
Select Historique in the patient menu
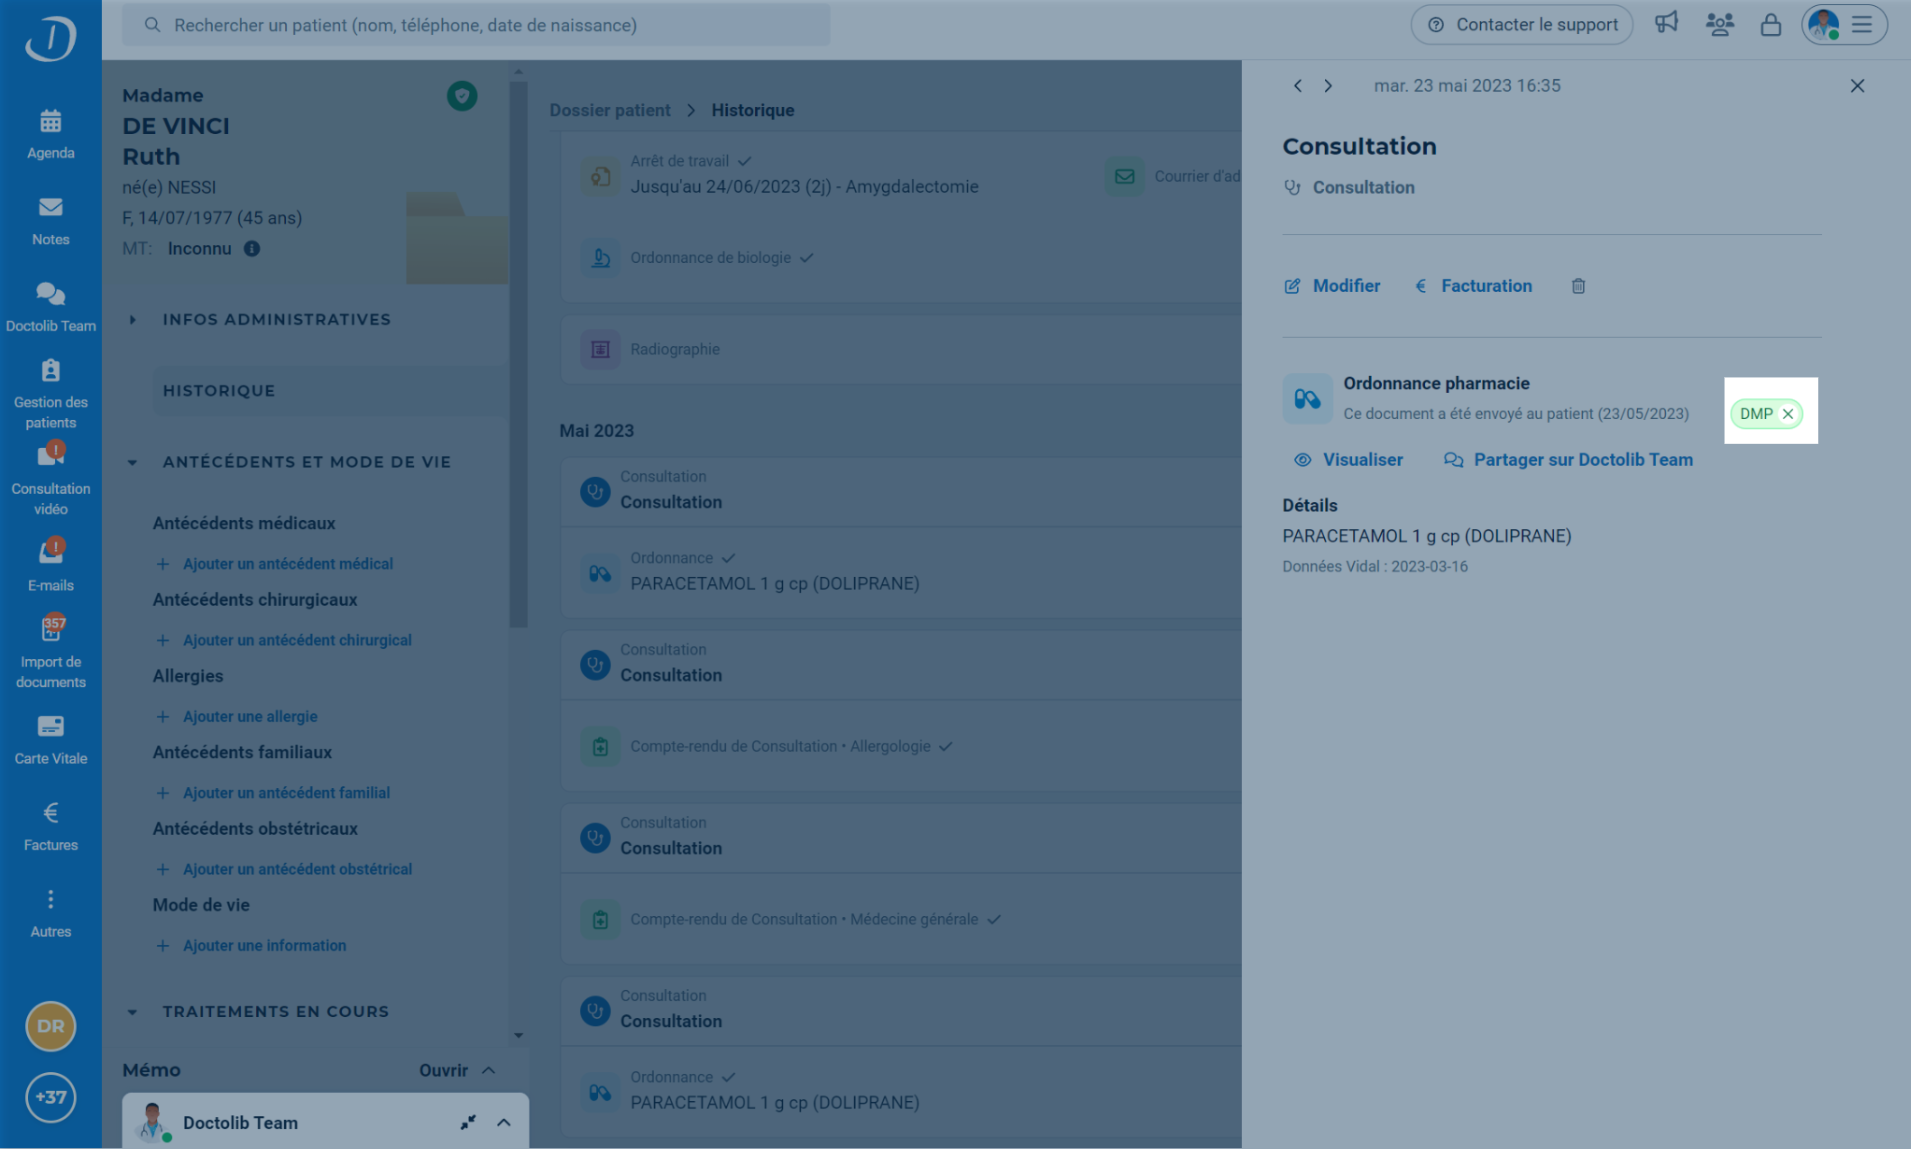(219, 391)
